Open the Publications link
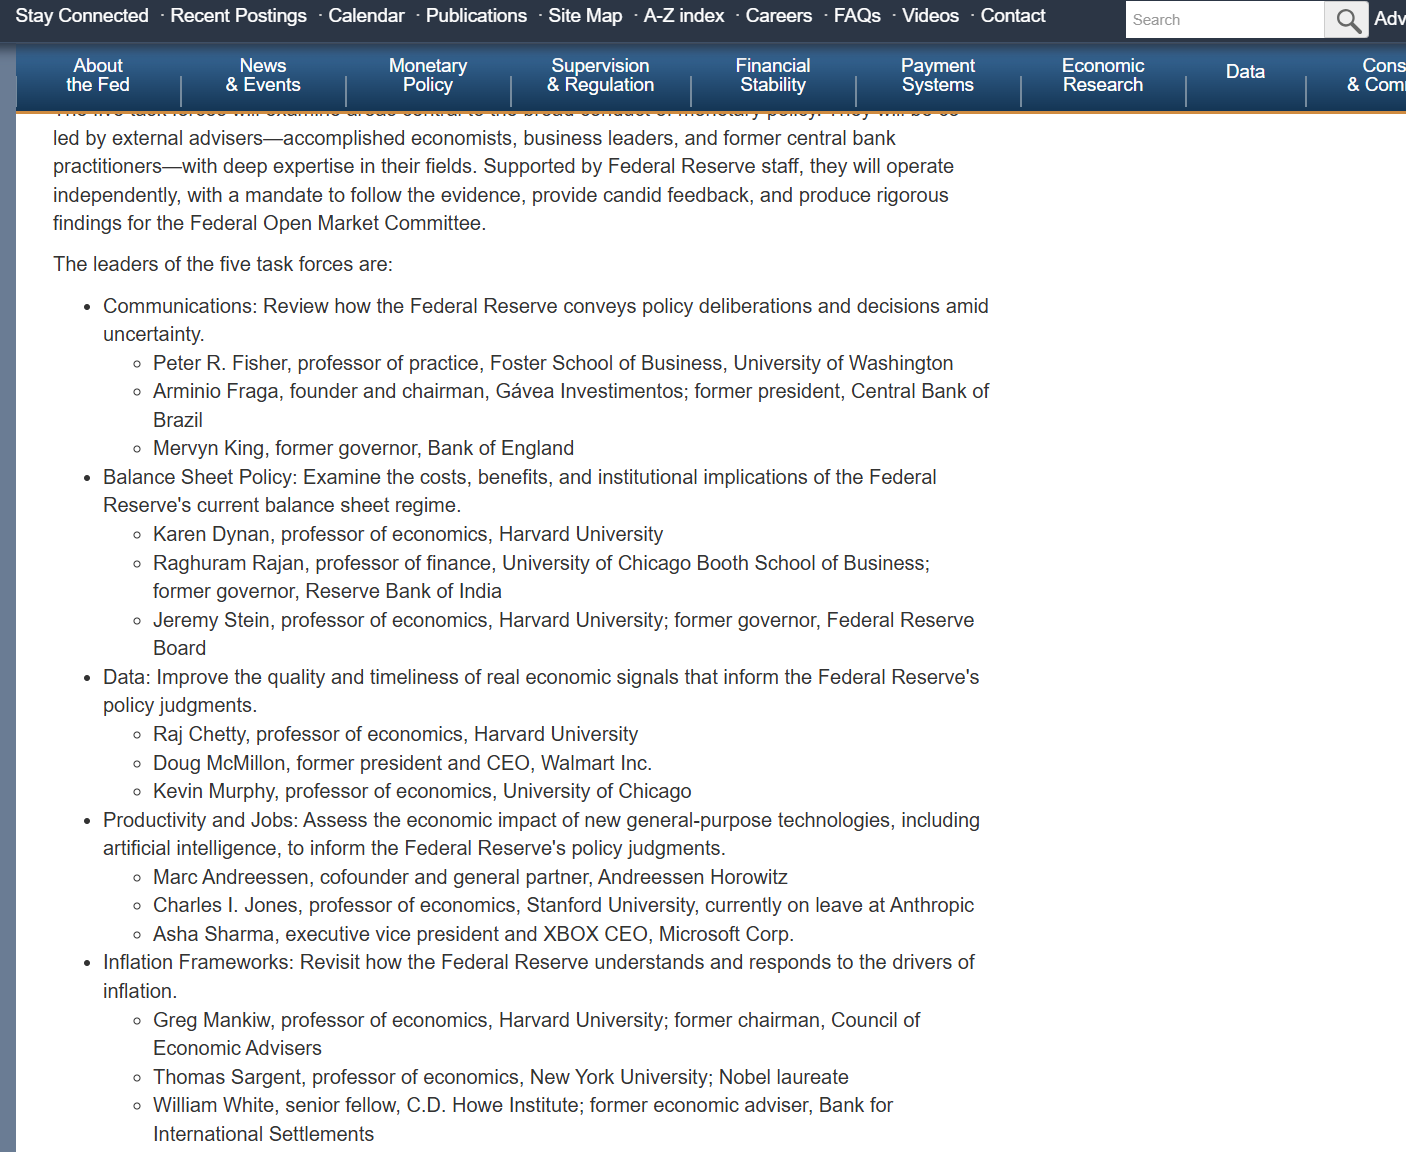1406x1152 pixels. [476, 16]
